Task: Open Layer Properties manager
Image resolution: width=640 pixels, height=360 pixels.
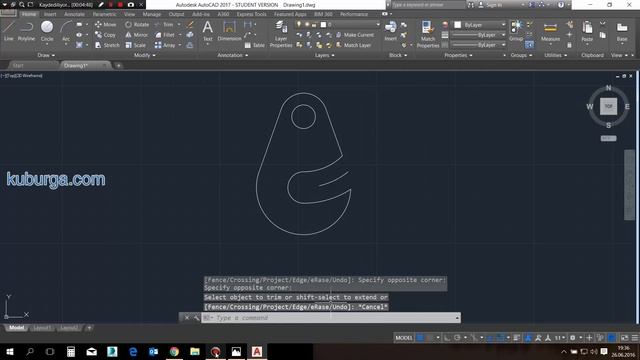Action: click(281, 34)
